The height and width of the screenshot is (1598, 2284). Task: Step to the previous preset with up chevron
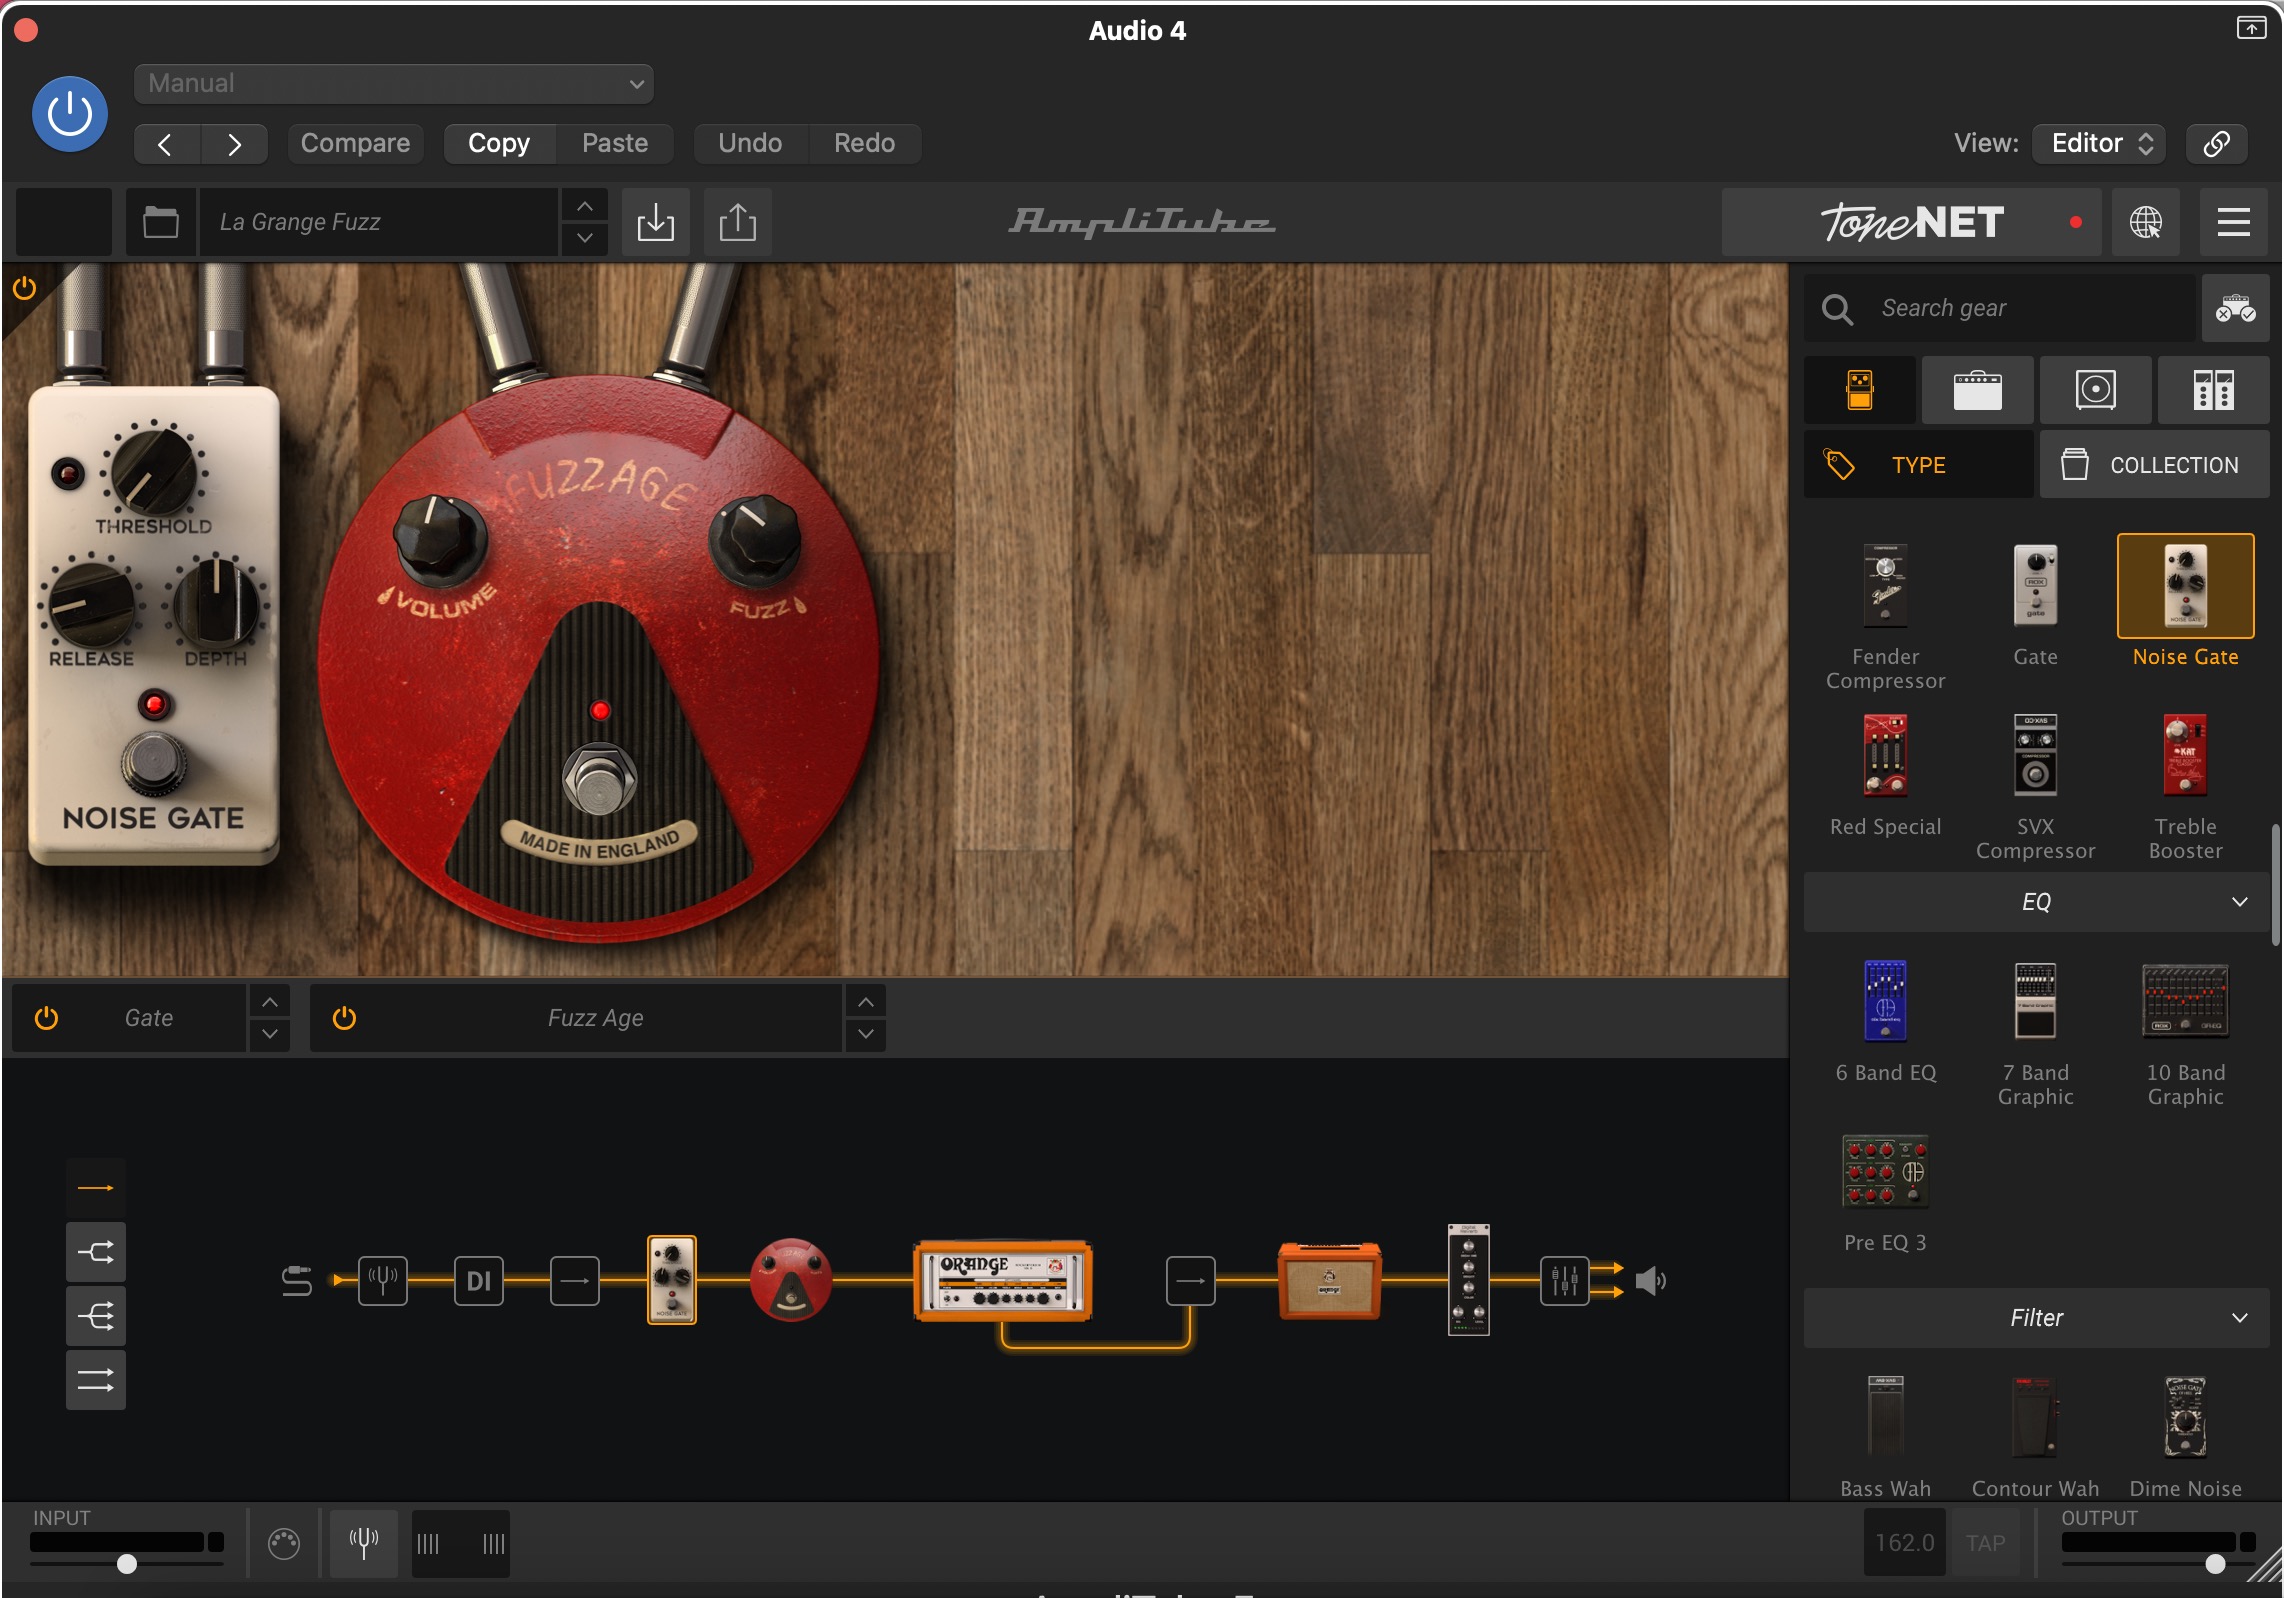(585, 206)
